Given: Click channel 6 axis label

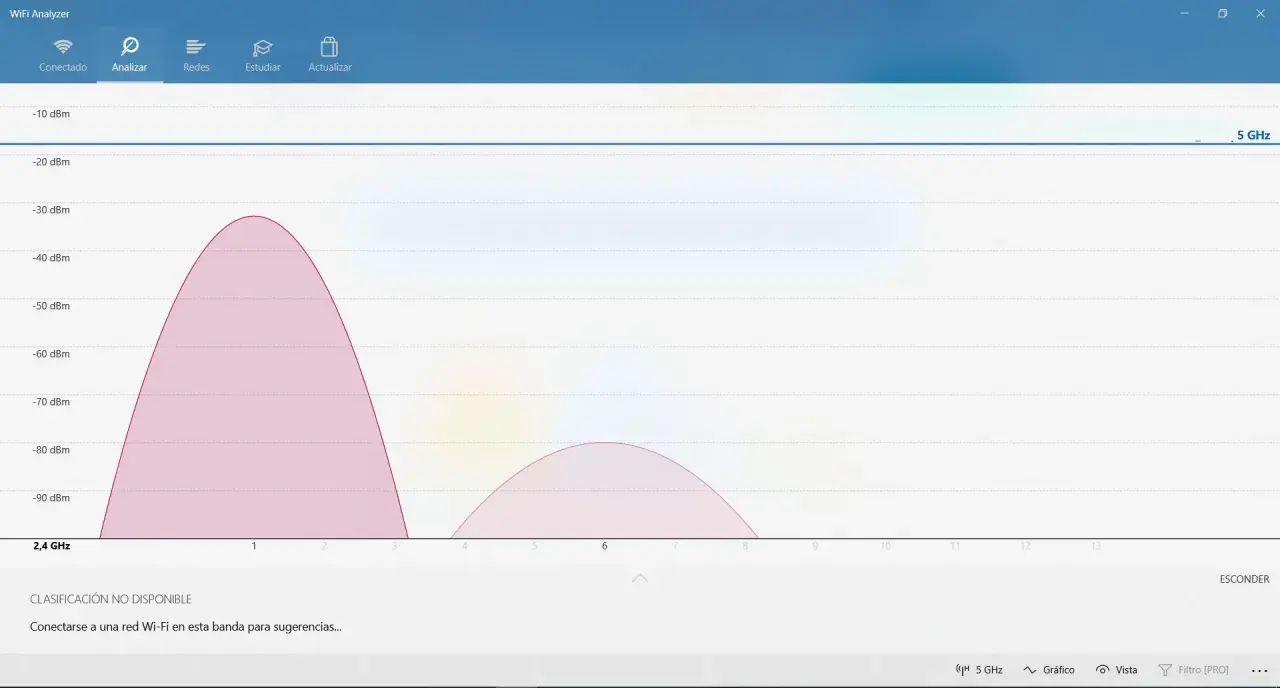Looking at the screenshot, I should click(604, 546).
